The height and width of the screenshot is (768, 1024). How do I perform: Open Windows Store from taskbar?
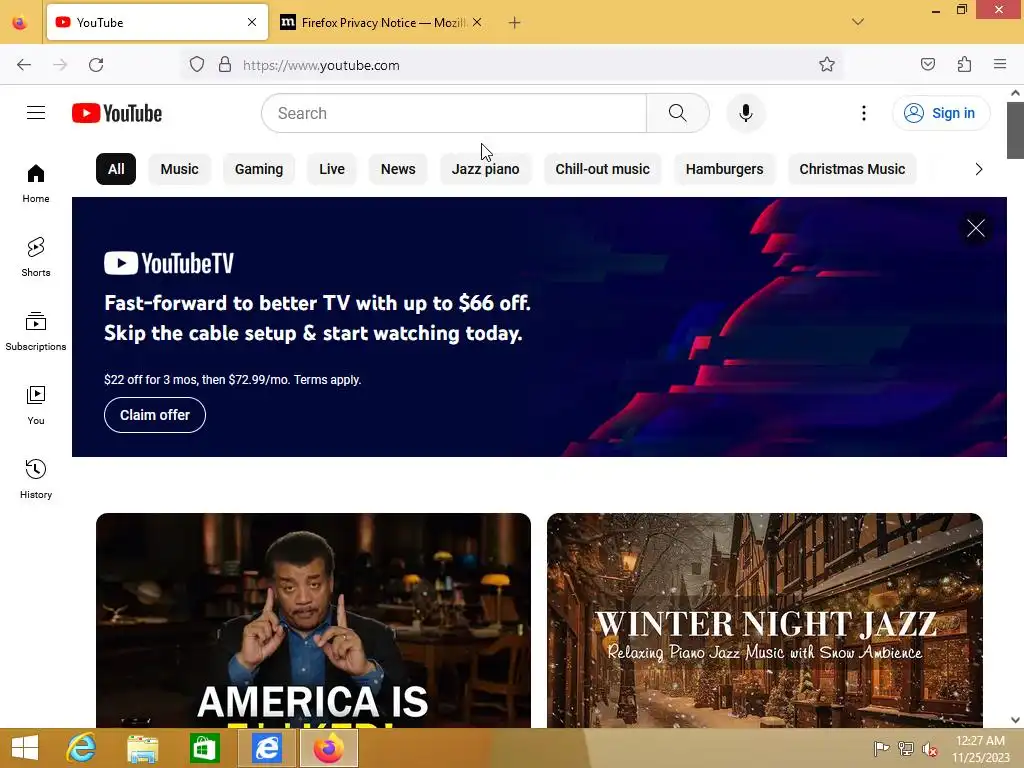204,748
